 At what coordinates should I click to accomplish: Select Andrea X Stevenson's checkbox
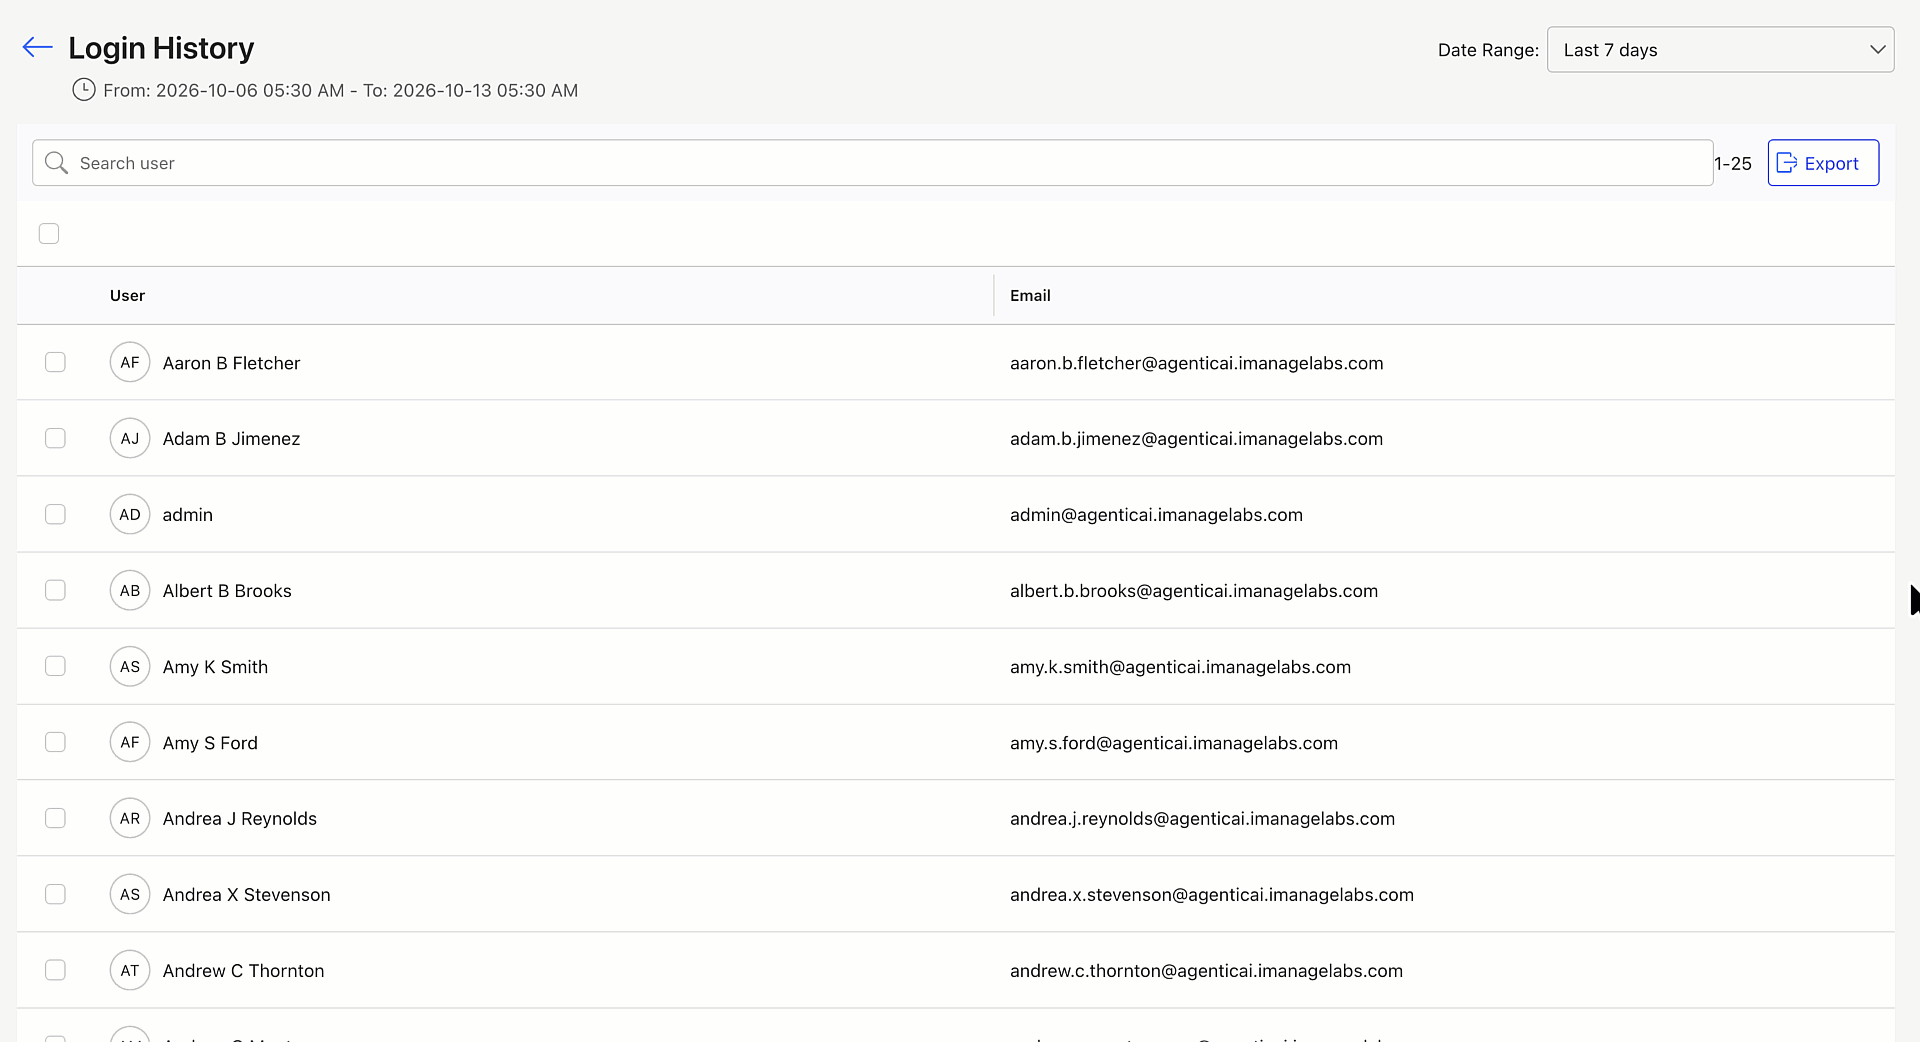55,894
